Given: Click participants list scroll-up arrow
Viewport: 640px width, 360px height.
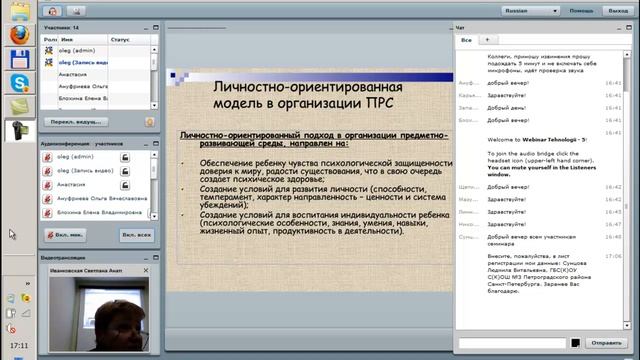Looking at the screenshot, I should [x=154, y=49].
